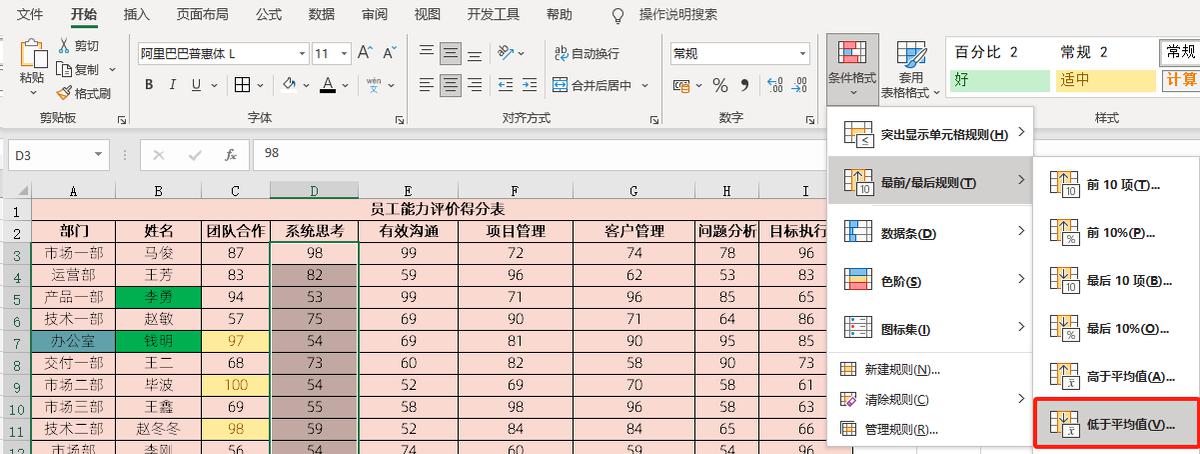Toggle middle vertical alignment
1200x454 pixels.
coord(451,53)
